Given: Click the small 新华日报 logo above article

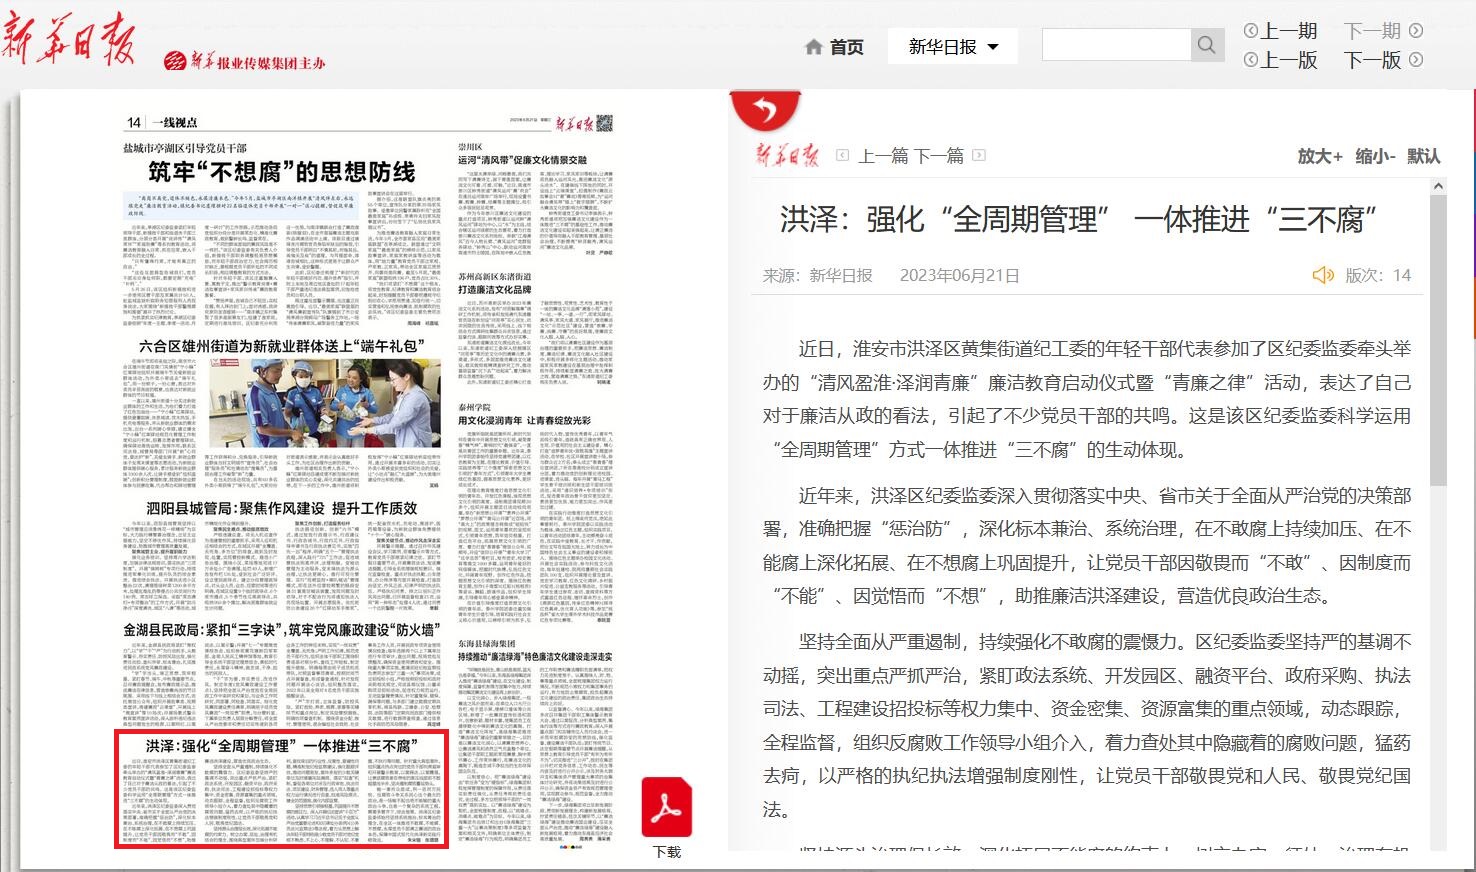Looking at the screenshot, I should [x=788, y=156].
